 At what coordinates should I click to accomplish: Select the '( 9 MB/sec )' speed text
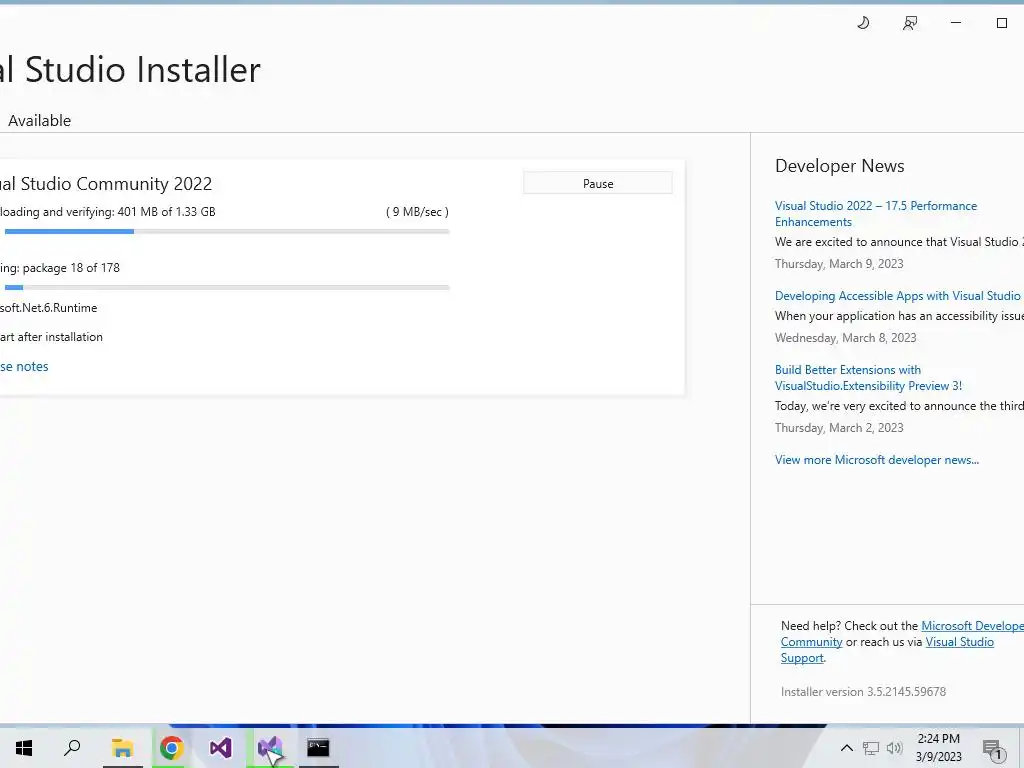pyautogui.click(x=417, y=212)
